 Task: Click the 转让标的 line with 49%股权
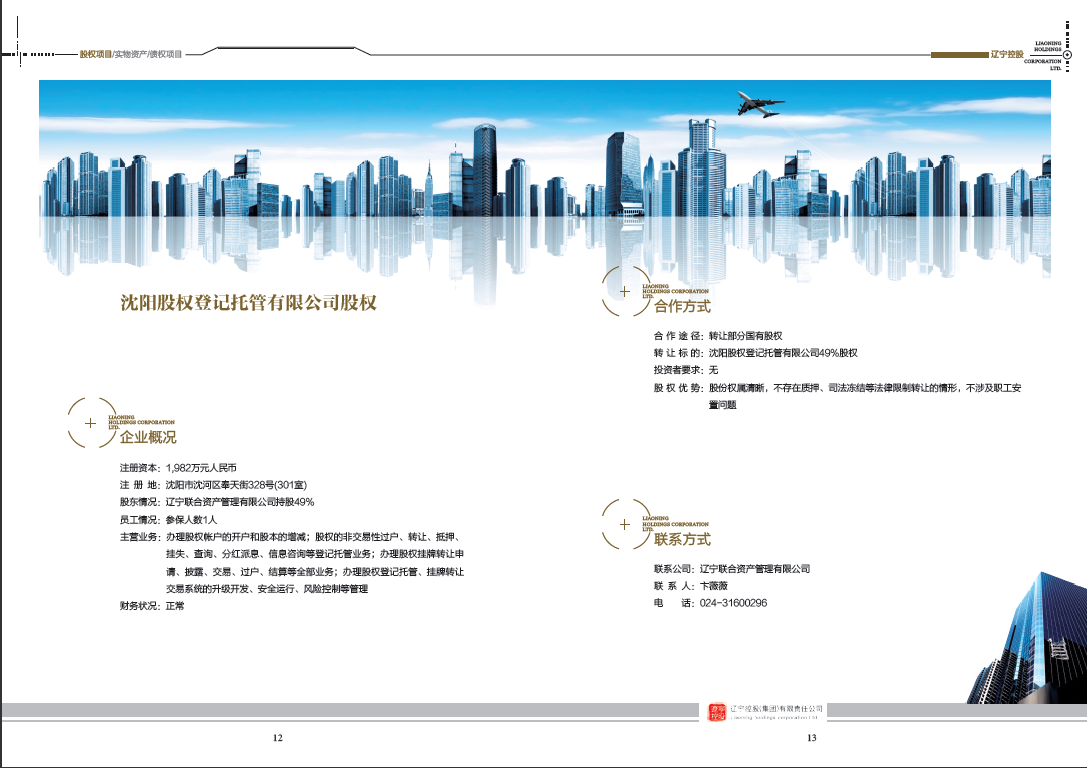click(x=756, y=353)
